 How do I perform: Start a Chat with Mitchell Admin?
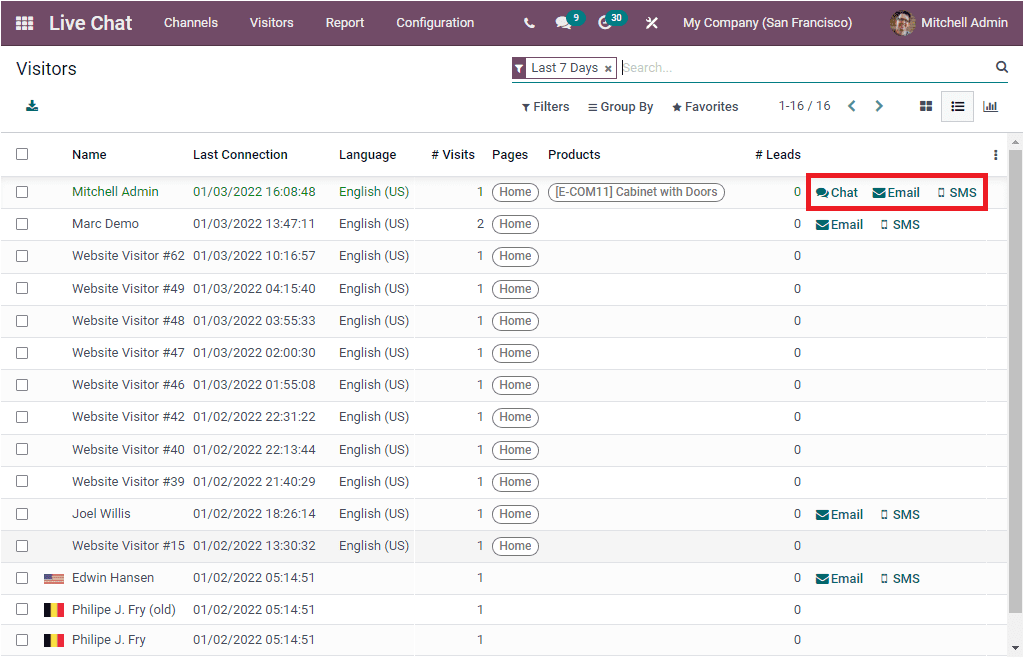click(x=836, y=192)
